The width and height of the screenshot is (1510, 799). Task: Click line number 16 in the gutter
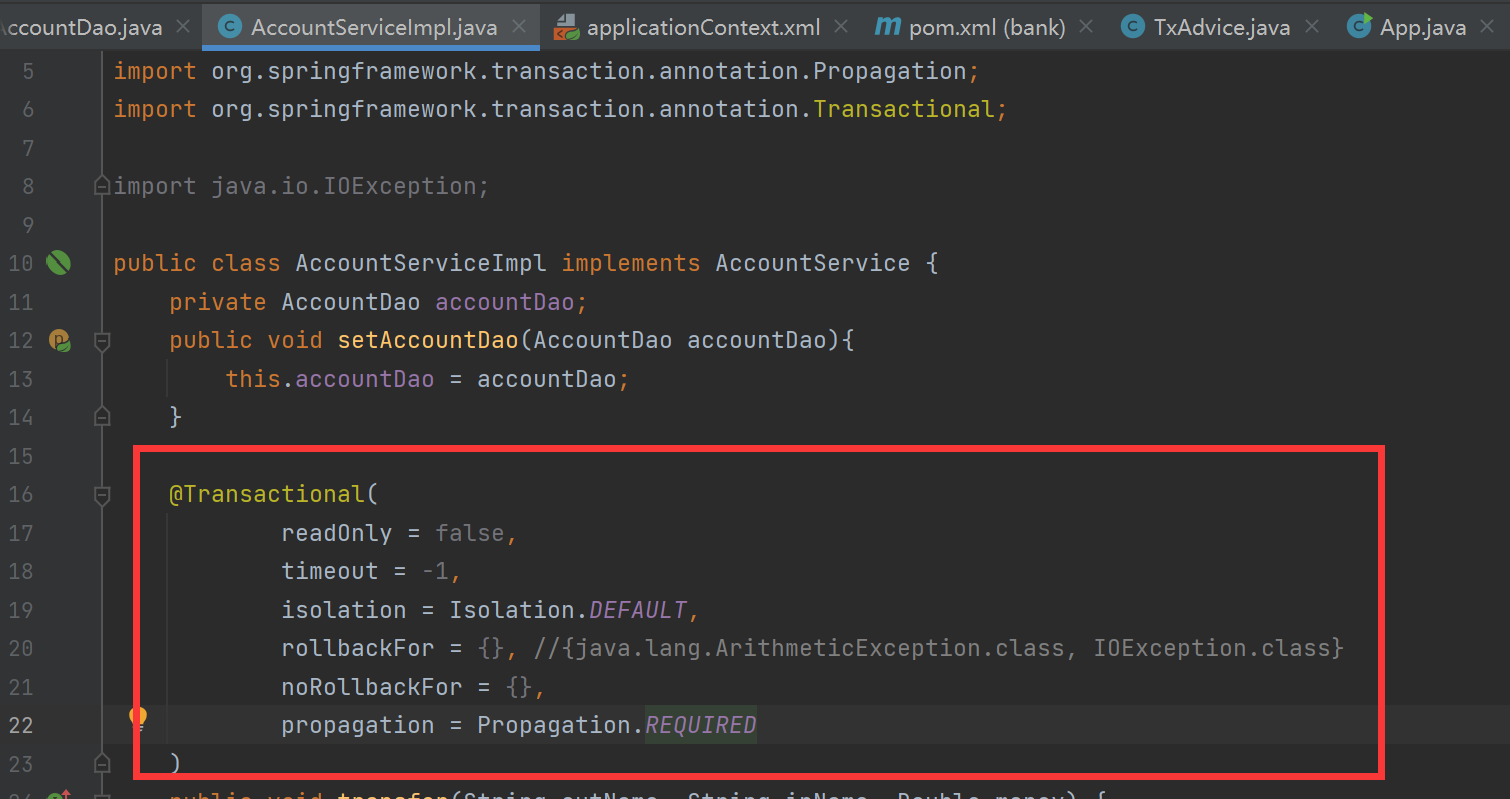tap(21, 494)
